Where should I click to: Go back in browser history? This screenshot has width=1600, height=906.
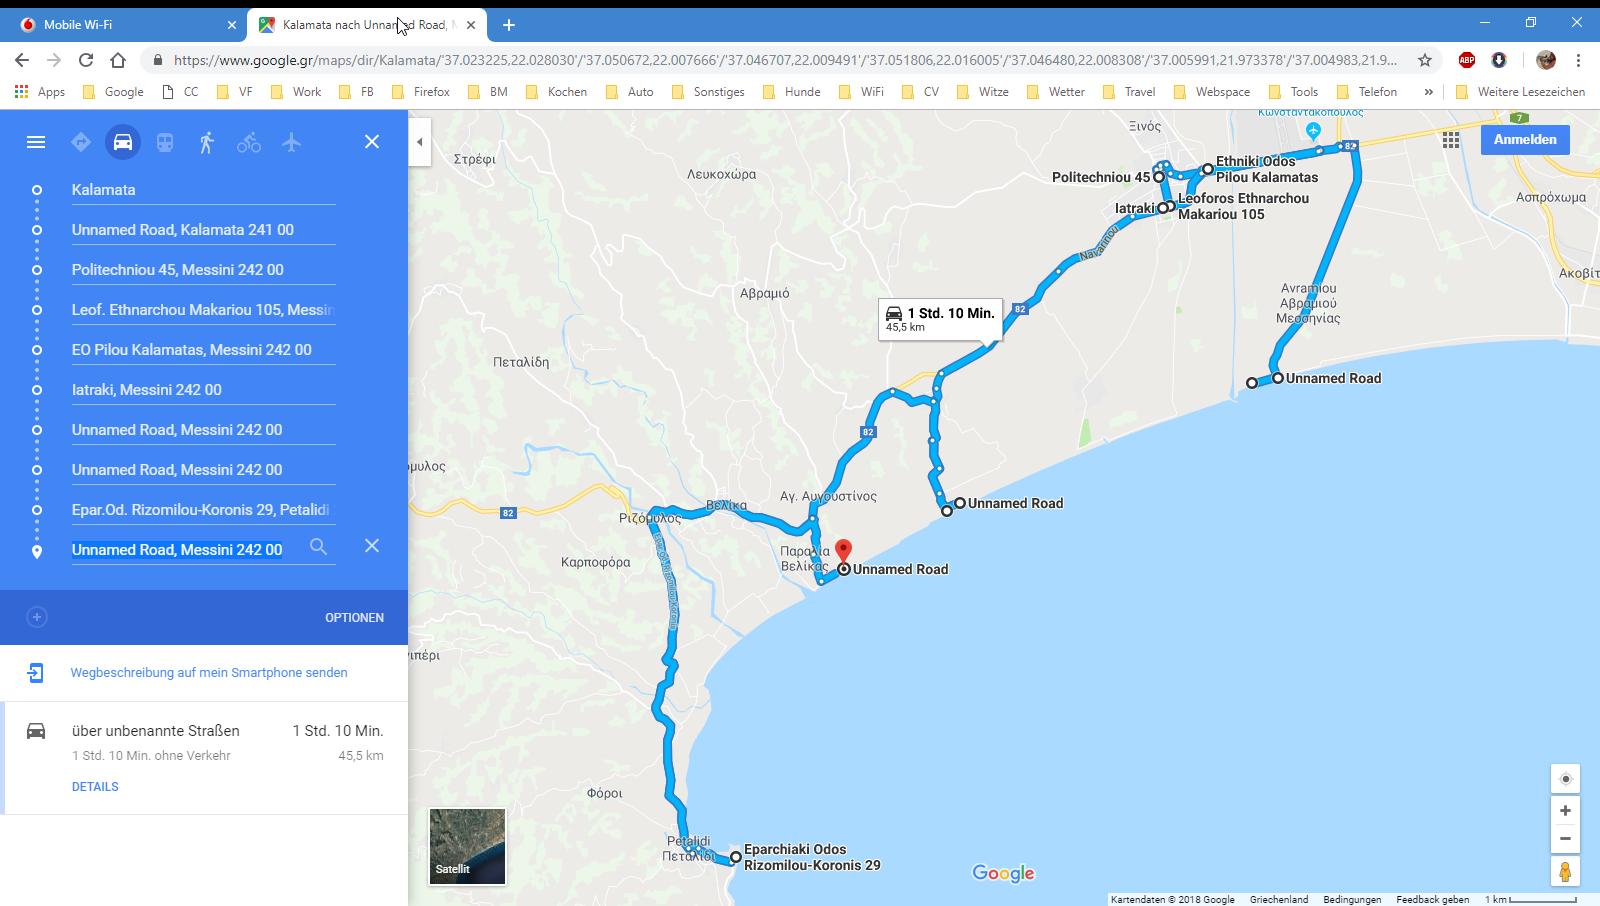22,60
